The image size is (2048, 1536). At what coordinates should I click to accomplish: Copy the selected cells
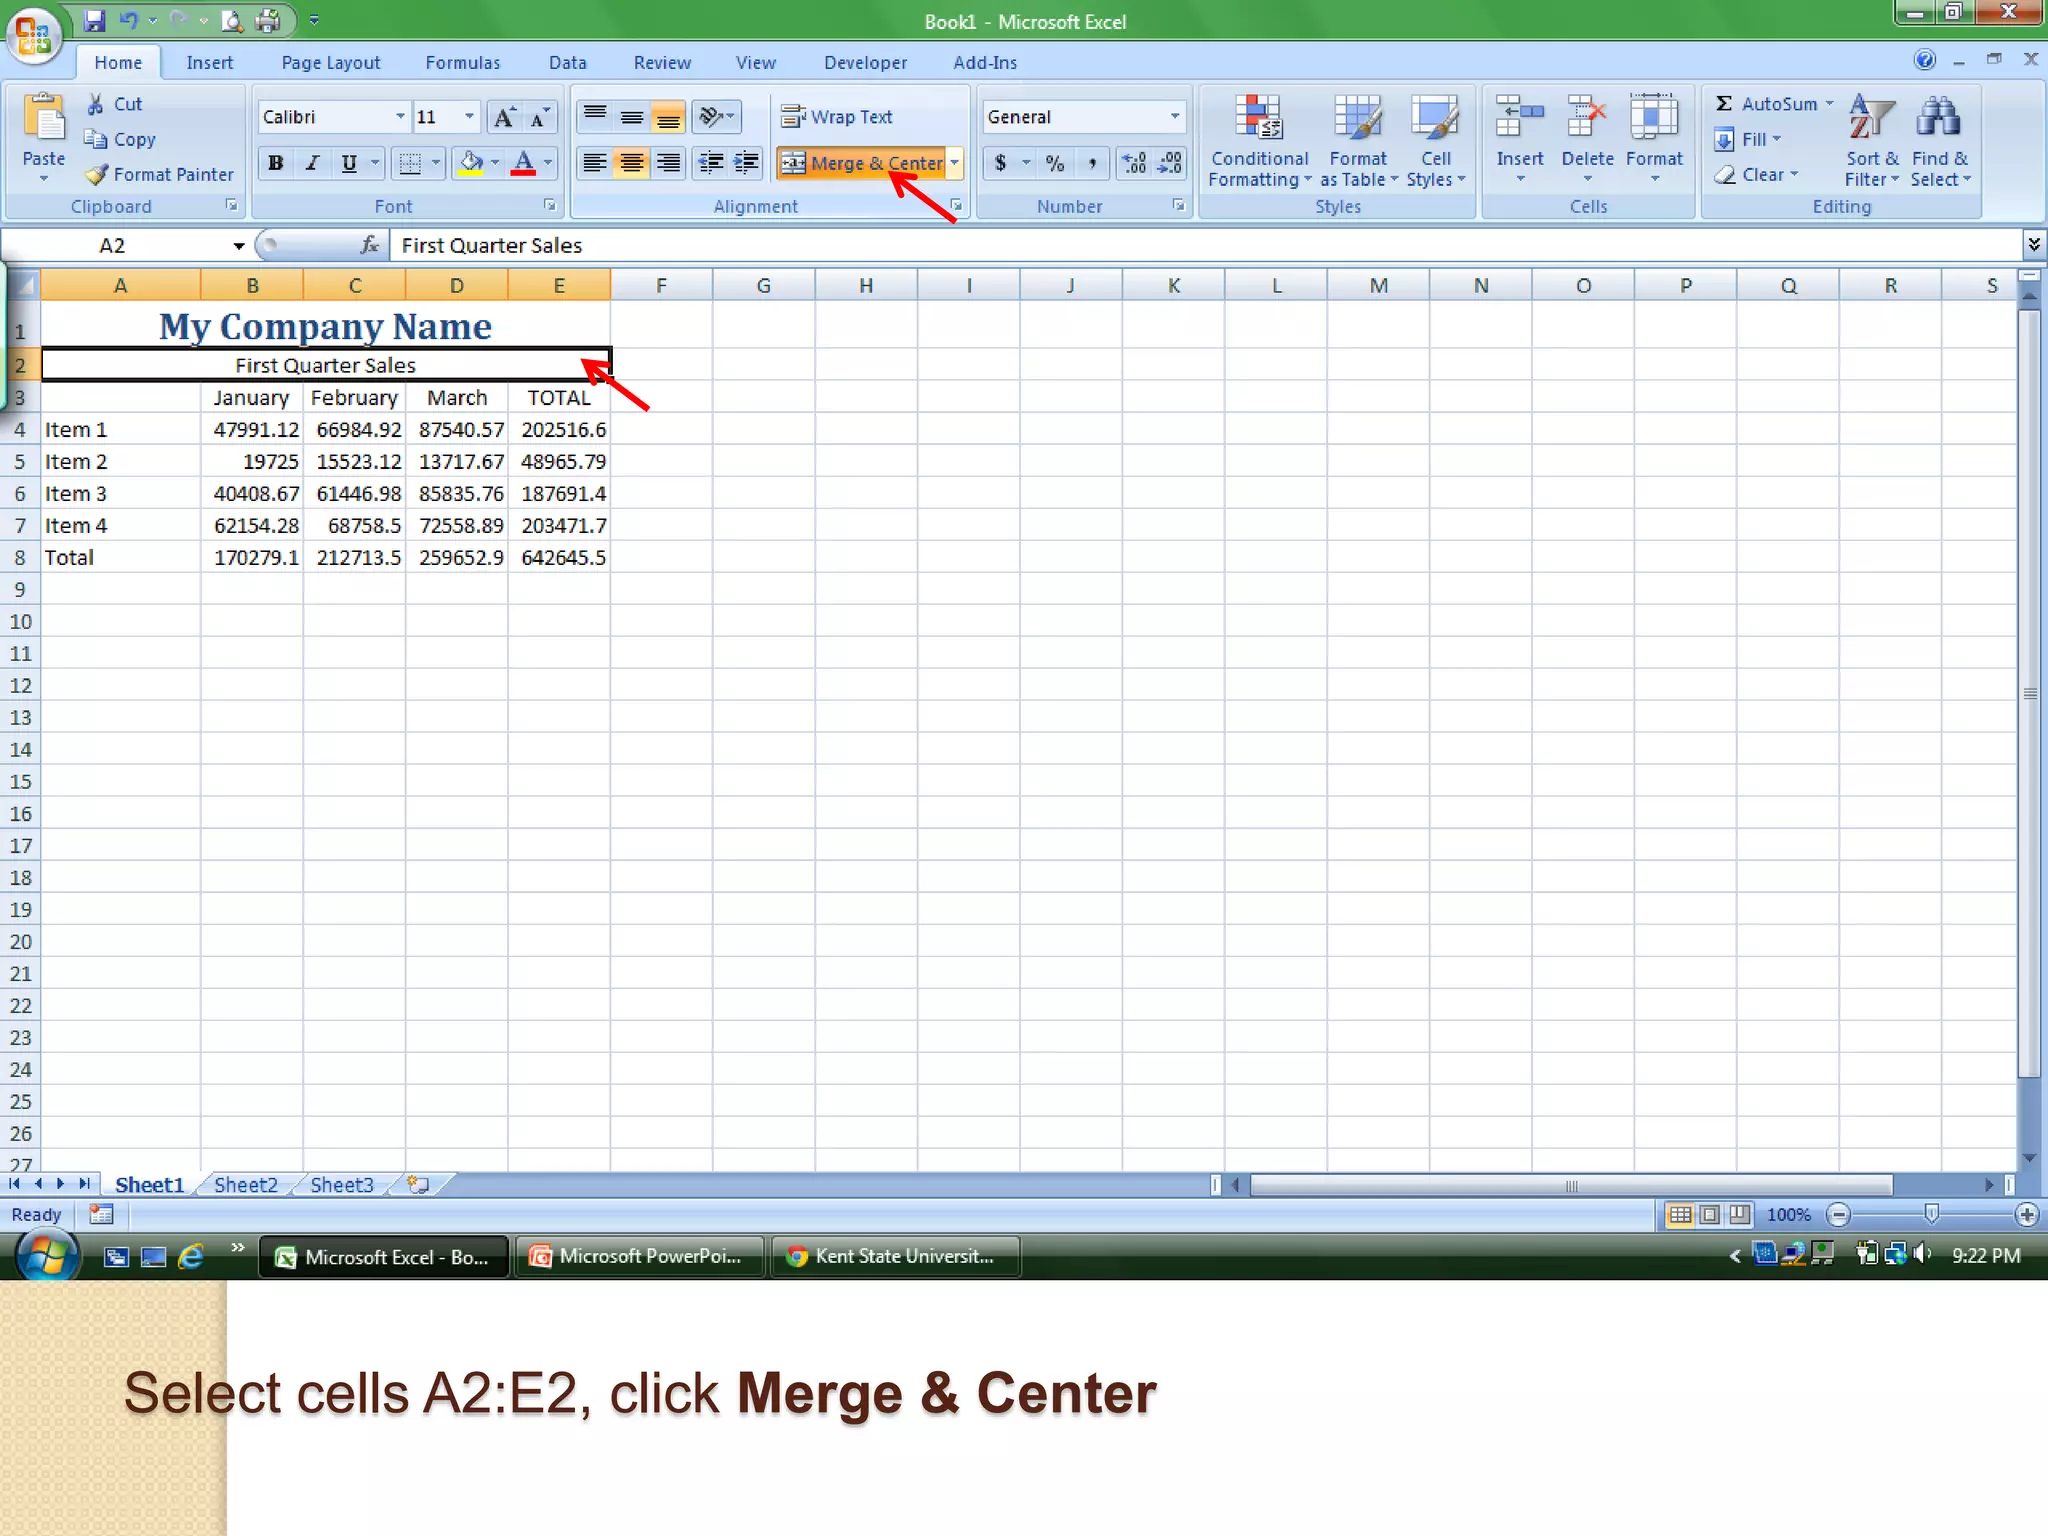tap(121, 139)
